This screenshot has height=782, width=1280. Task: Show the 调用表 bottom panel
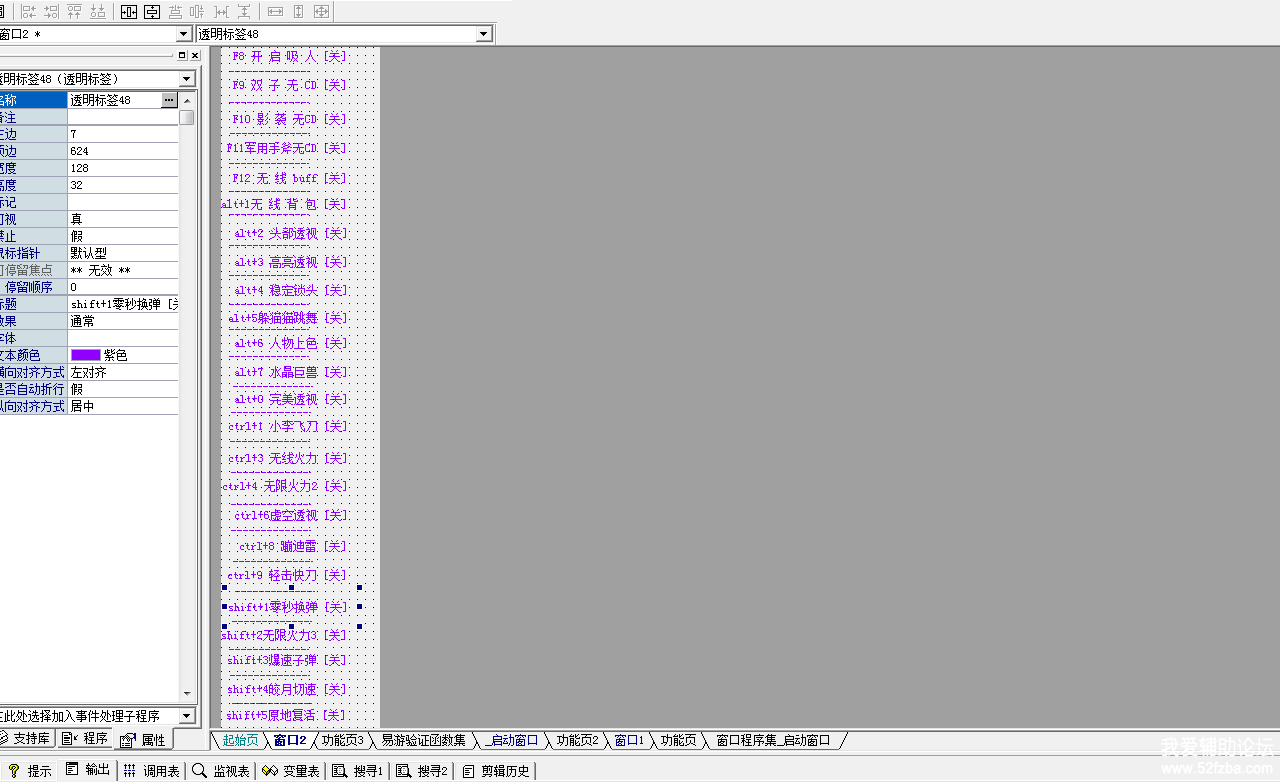click(x=152, y=770)
